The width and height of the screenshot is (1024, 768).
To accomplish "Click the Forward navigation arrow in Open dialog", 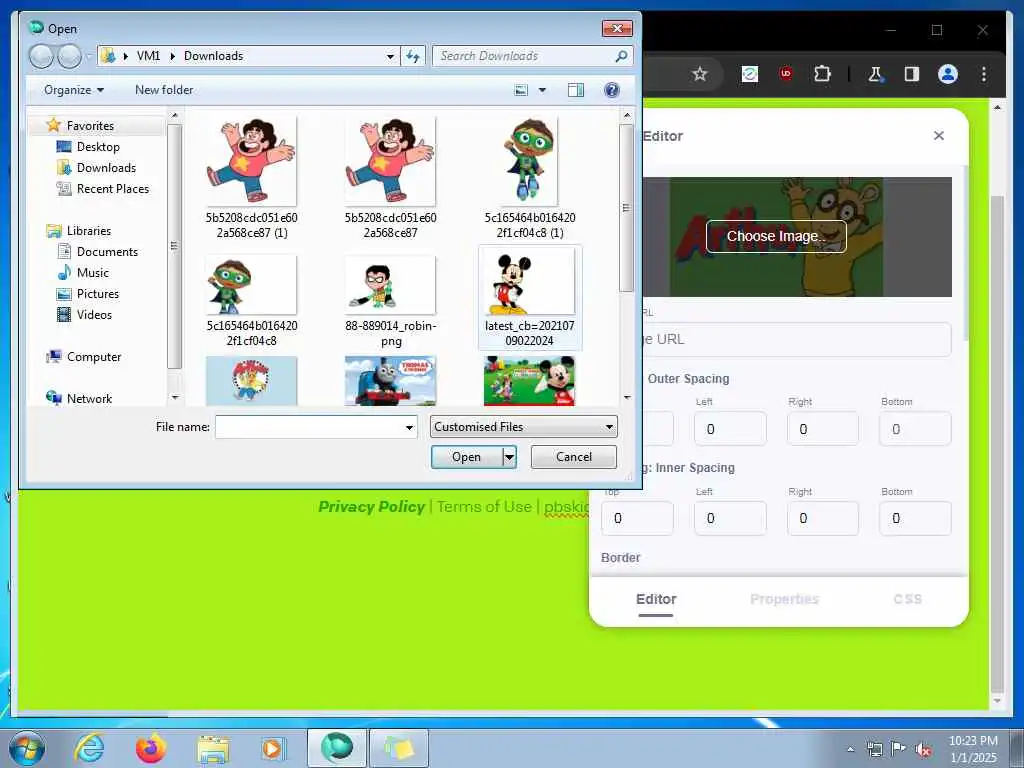I will pyautogui.click(x=69, y=56).
